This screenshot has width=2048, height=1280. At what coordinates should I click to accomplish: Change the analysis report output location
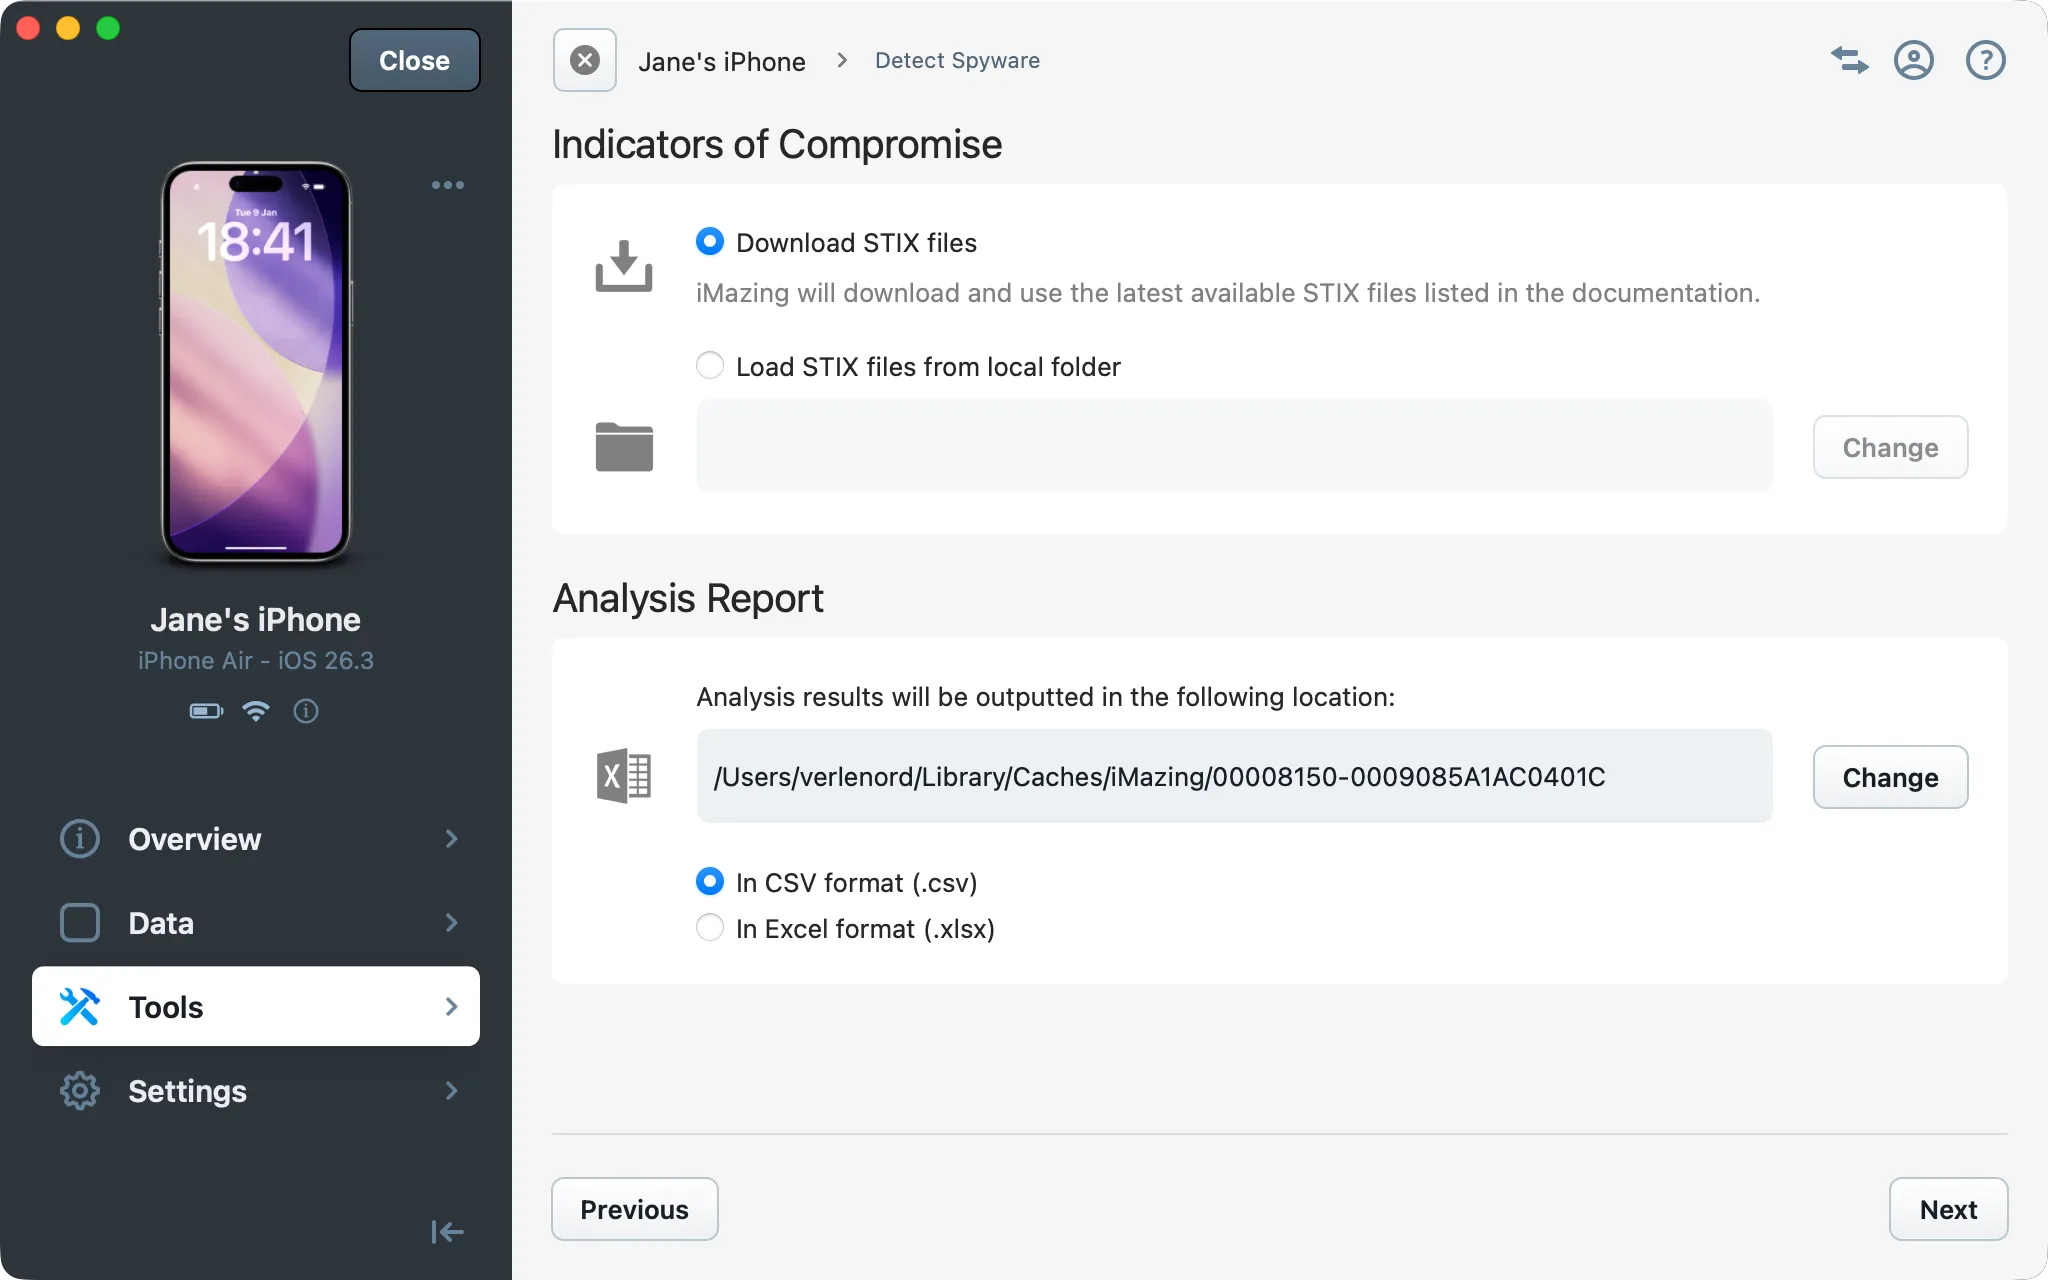[x=1889, y=777]
